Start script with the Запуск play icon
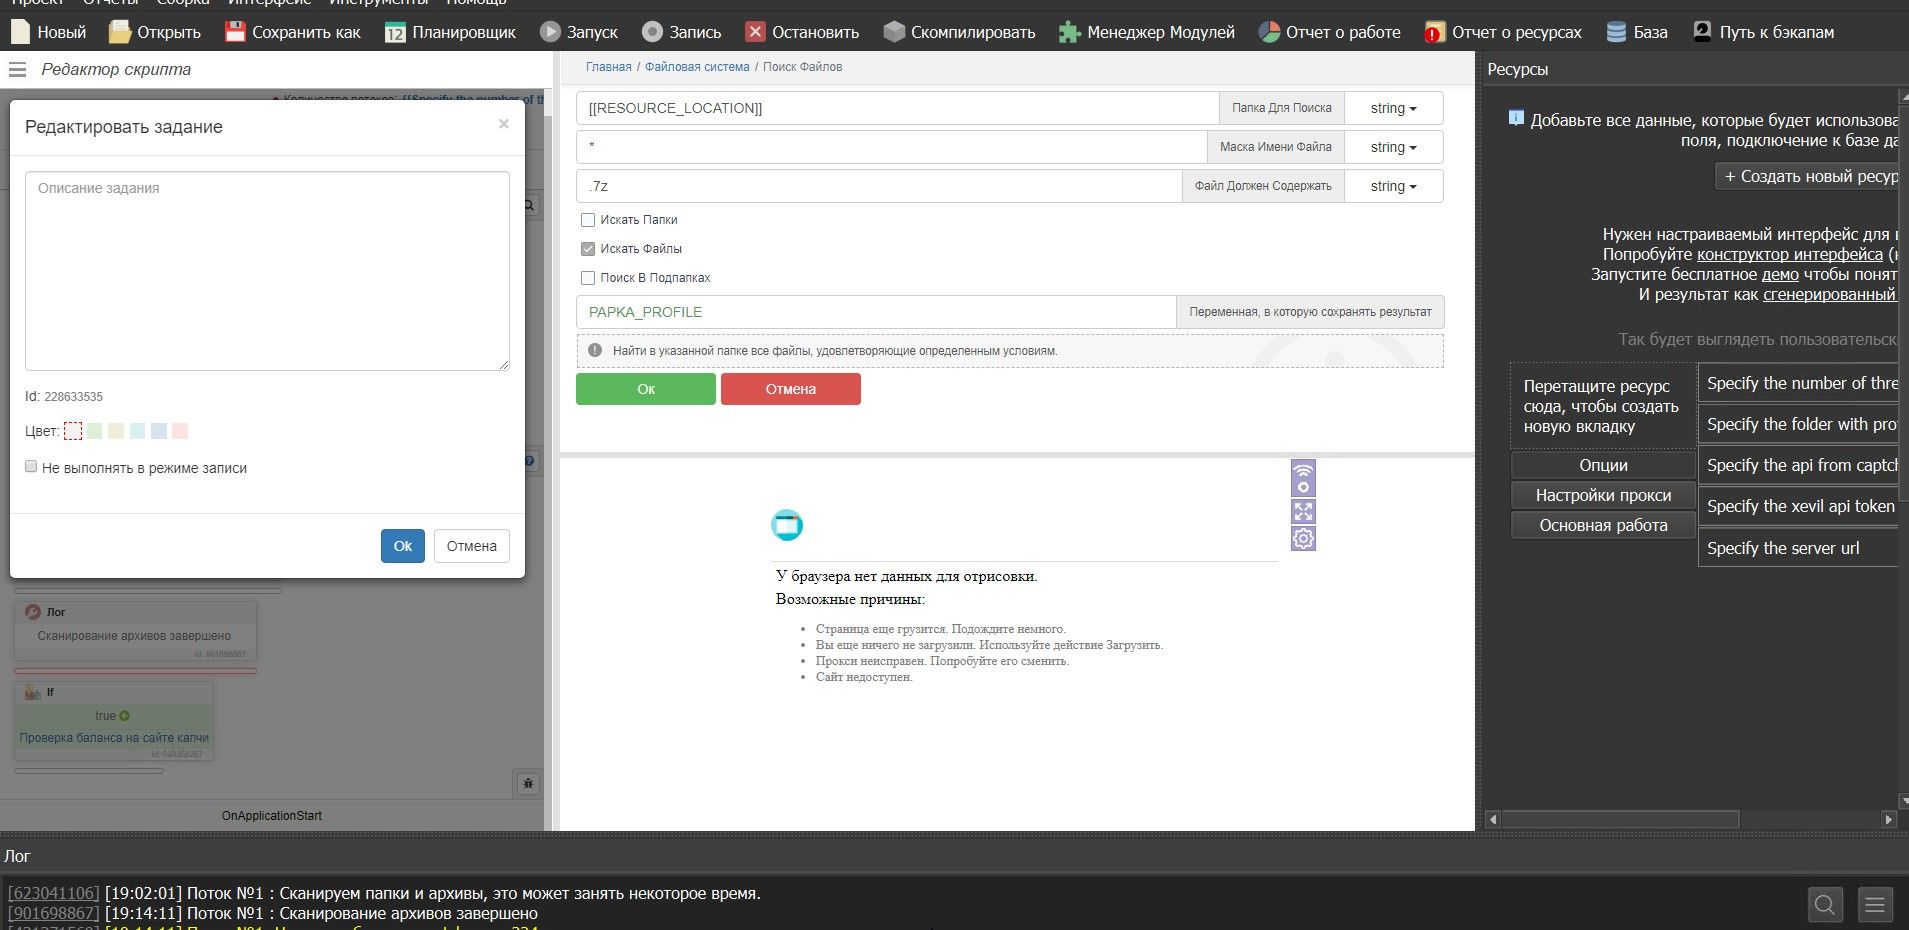Screen dimensions: 1909x930 [550, 32]
